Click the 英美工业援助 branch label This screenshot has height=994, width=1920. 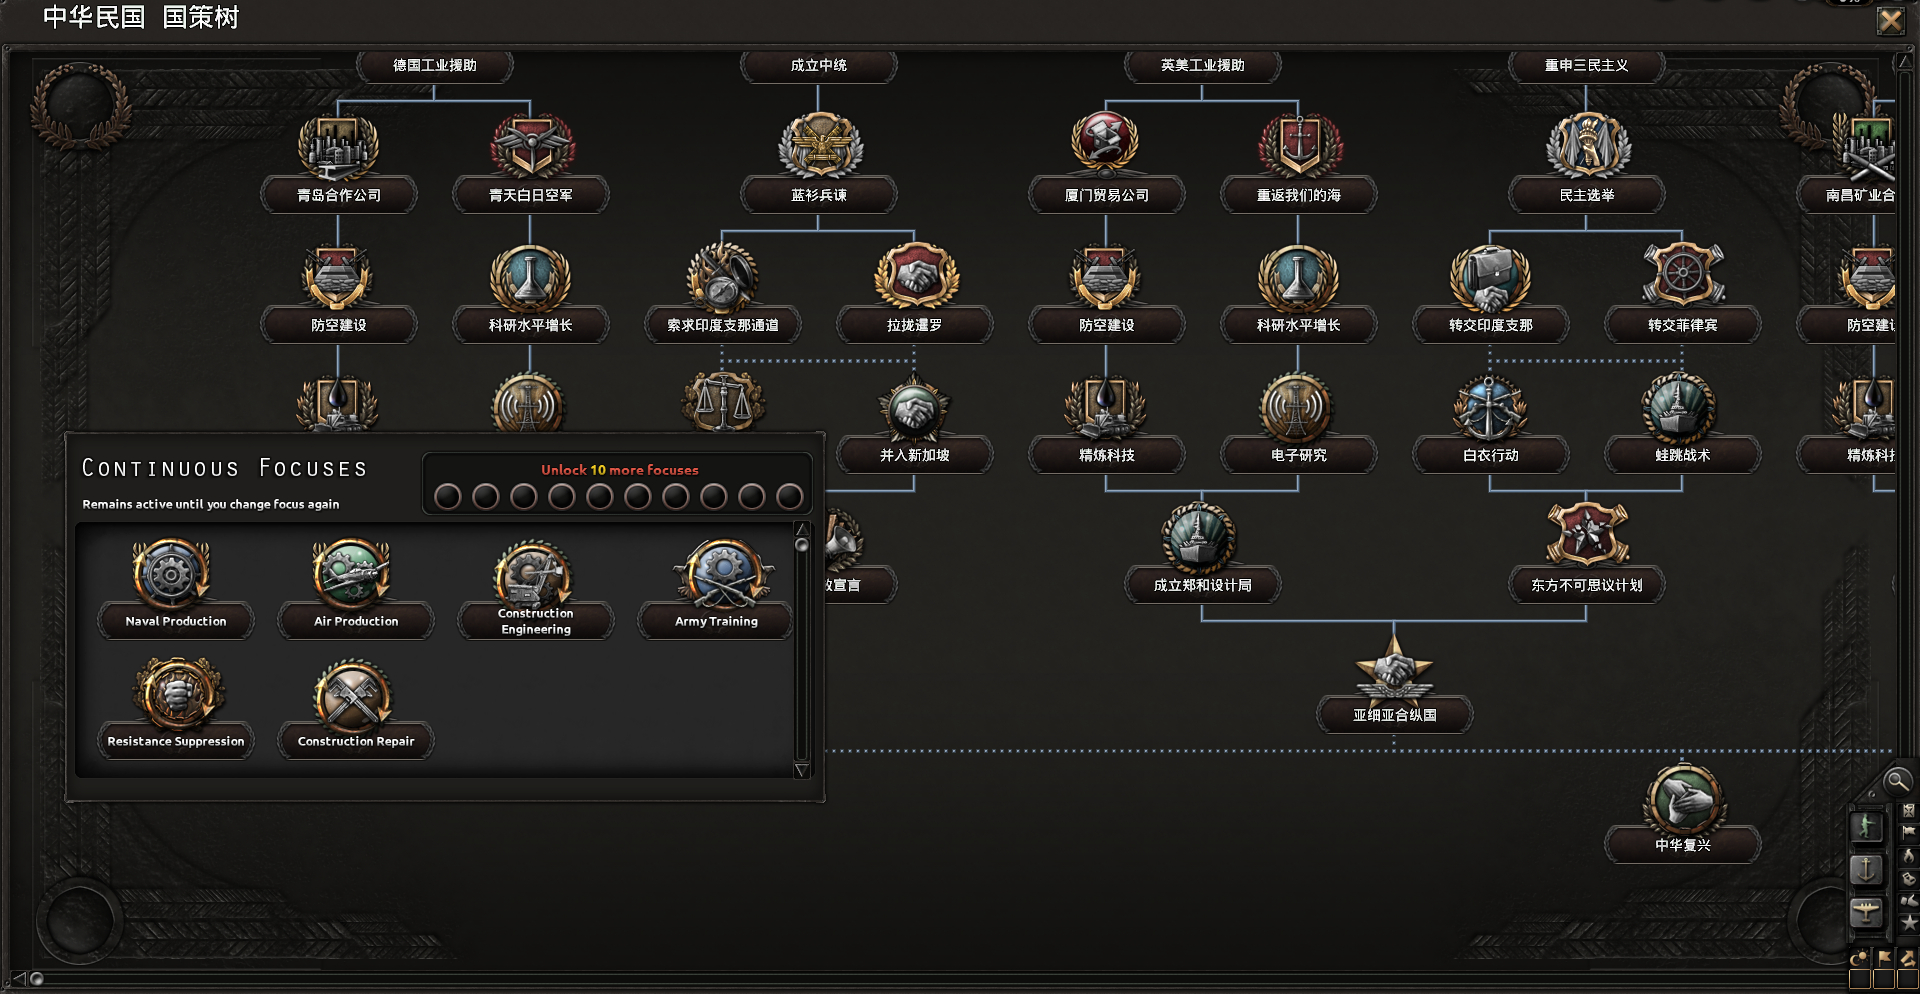coord(1202,66)
